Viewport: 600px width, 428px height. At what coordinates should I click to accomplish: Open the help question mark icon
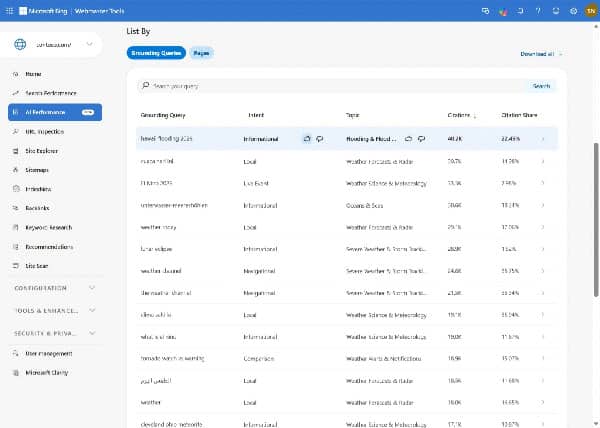click(538, 11)
